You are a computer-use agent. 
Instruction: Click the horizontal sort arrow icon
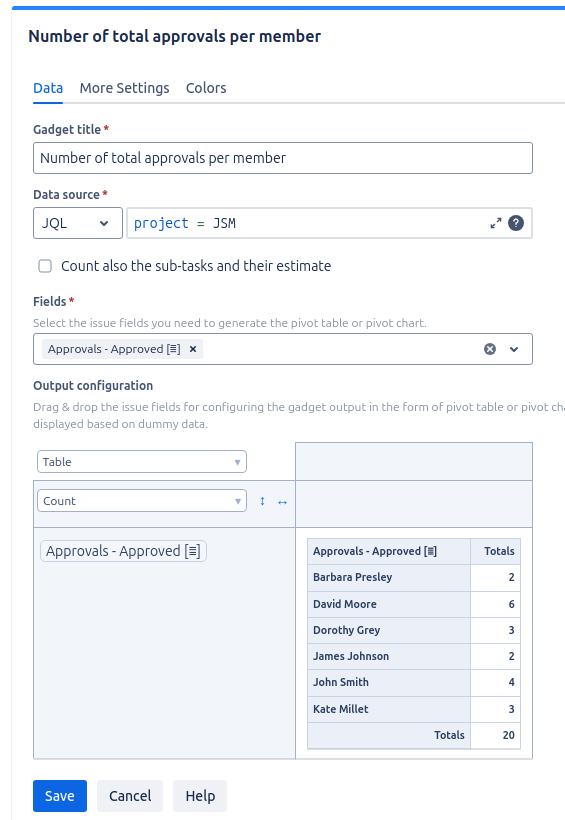coord(282,503)
